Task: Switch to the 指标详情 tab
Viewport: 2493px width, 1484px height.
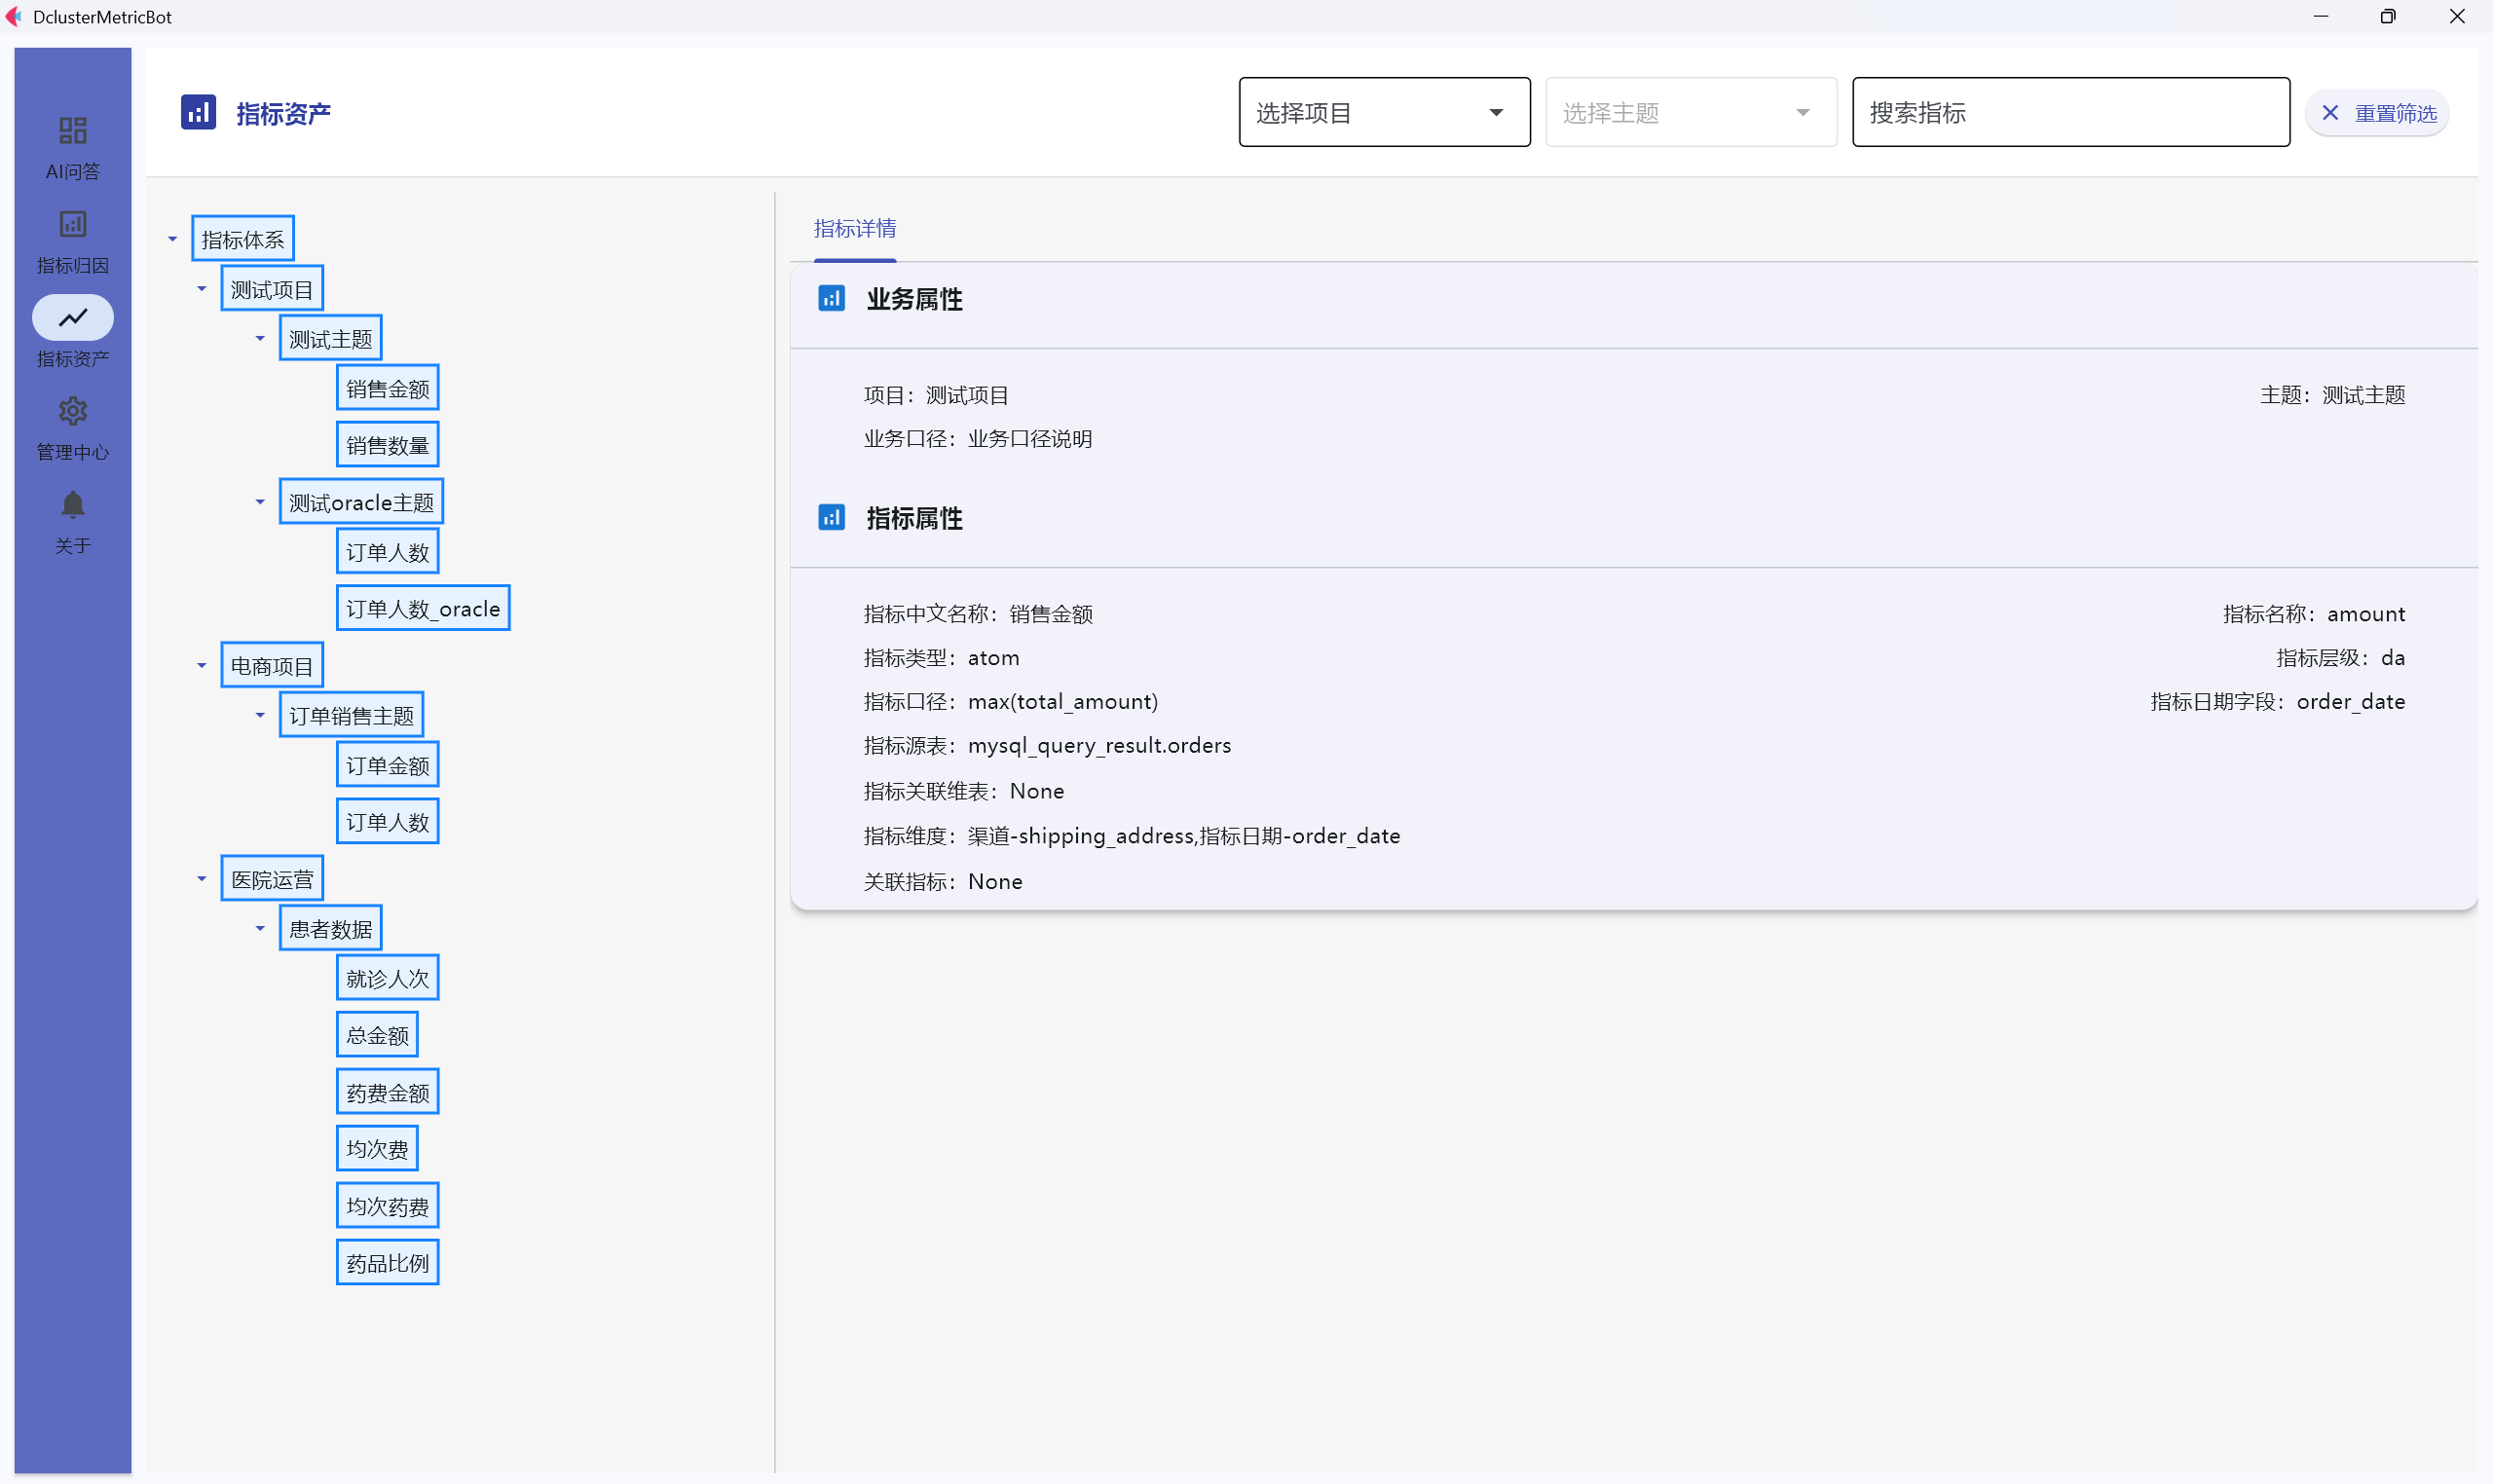Action: 854,229
